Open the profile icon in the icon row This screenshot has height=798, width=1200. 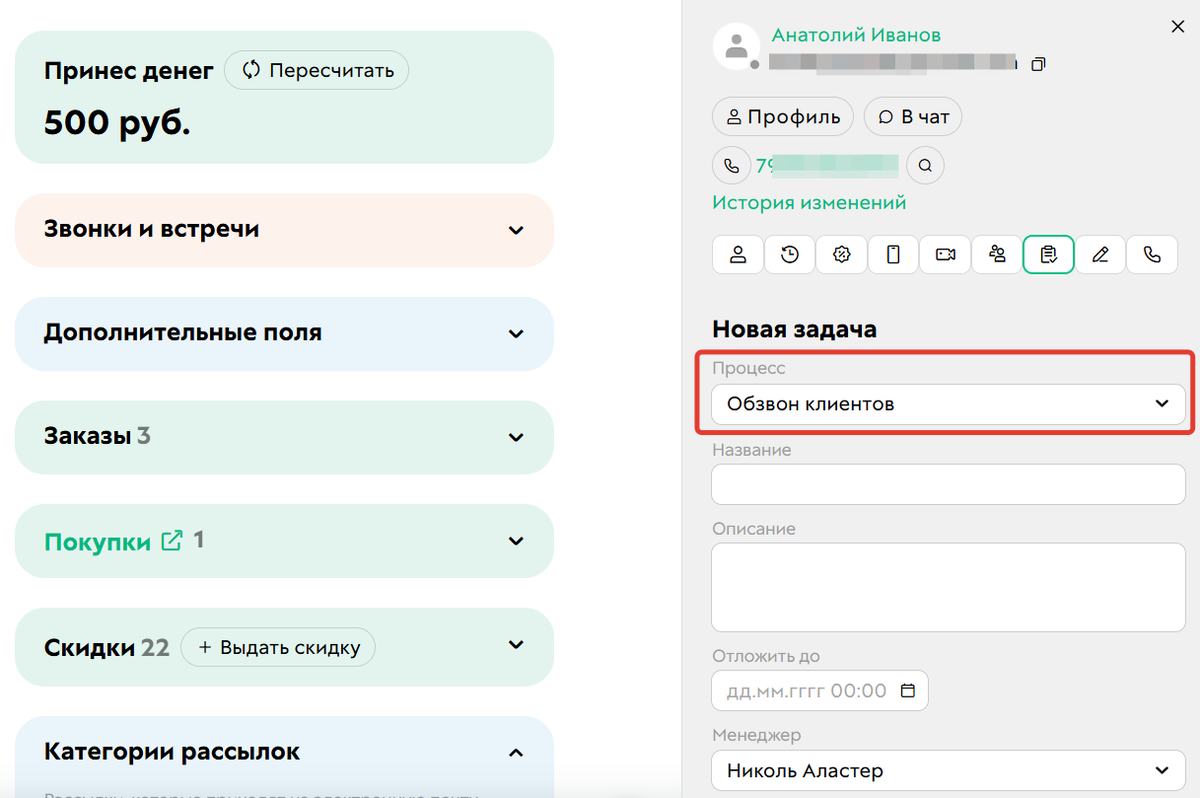coord(737,254)
